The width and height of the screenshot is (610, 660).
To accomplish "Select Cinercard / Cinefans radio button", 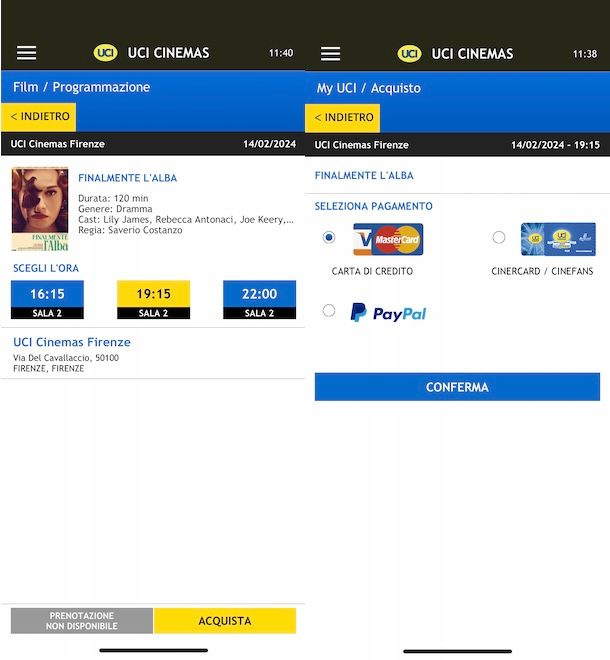I will (499, 237).
